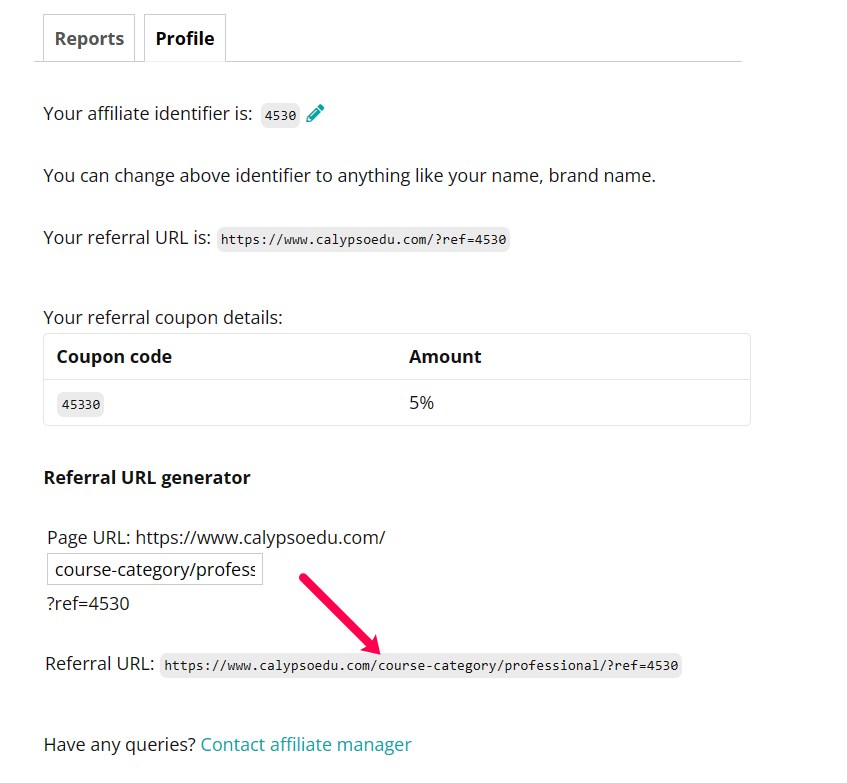The image size is (847, 783).
Task: Click the 'You can change above identifier' sentence
Action: [x=349, y=176]
